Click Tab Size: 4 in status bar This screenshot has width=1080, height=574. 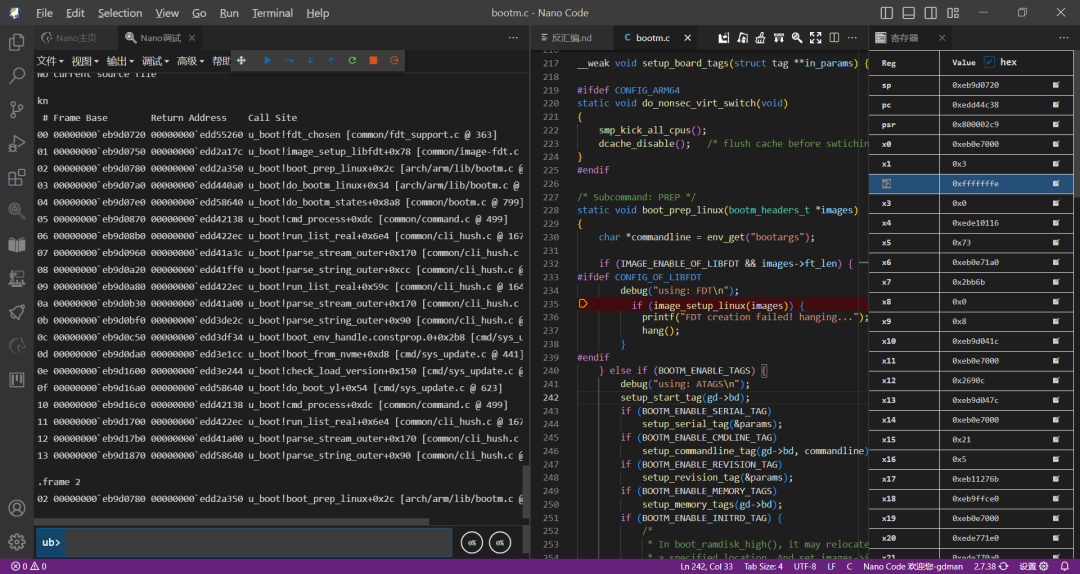click(763, 566)
